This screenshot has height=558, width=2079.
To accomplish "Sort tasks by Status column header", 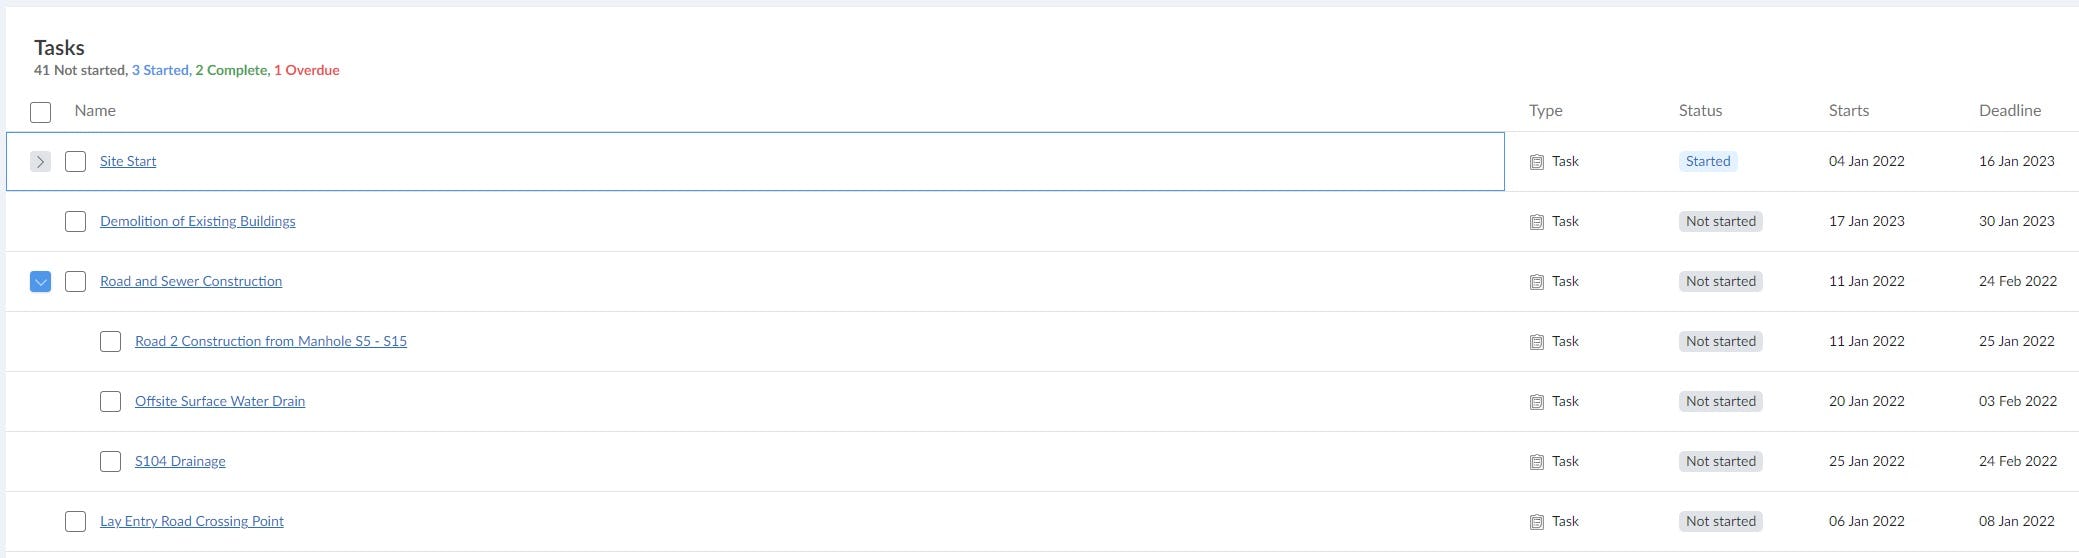I will pos(1700,111).
